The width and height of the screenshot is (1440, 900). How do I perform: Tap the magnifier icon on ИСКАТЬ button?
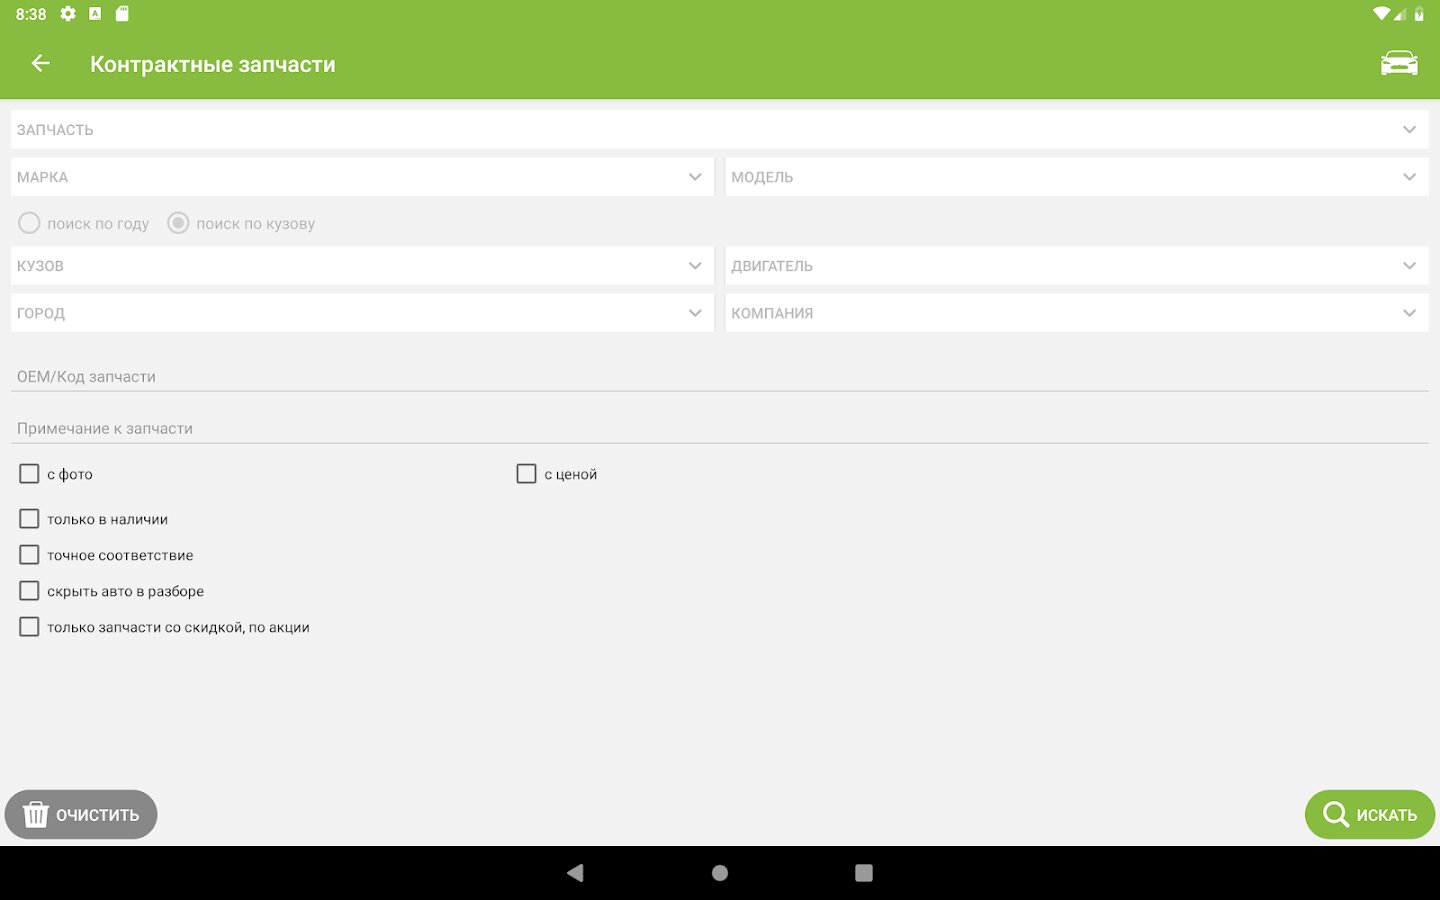(x=1336, y=814)
